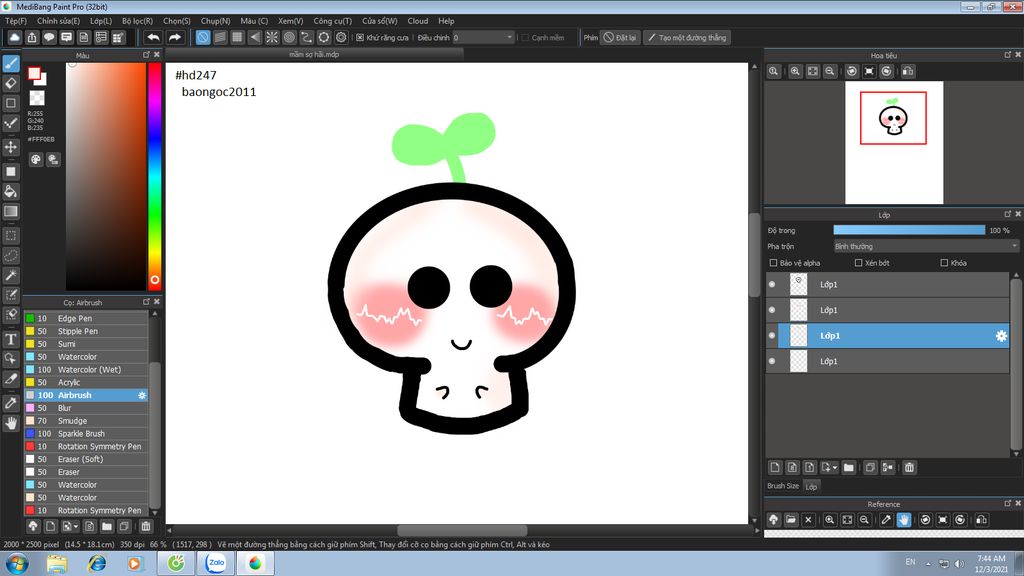Click the canvas horizontal scrollbar thumb
The height and width of the screenshot is (576, 1024).
462,530
